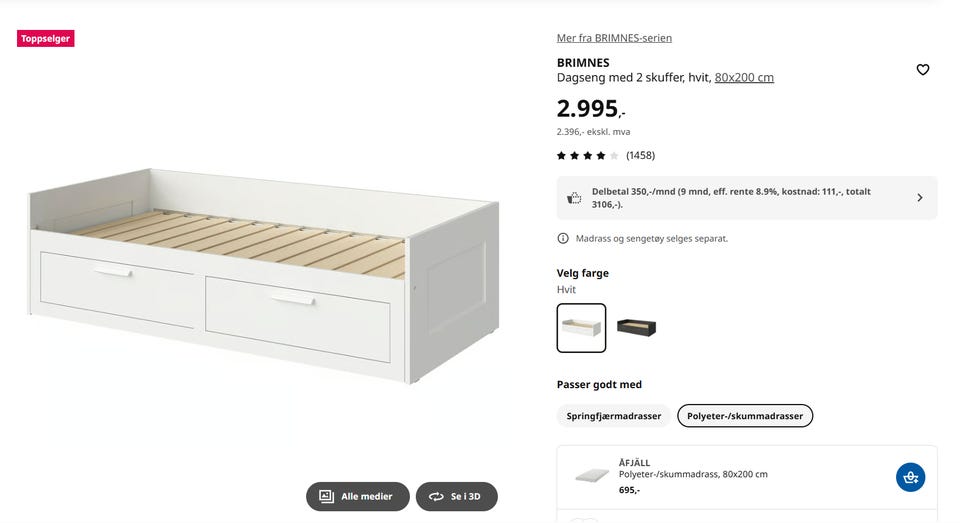Add BRIMNES to favorites with the heart icon
The image size is (960, 523).
click(x=923, y=70)
